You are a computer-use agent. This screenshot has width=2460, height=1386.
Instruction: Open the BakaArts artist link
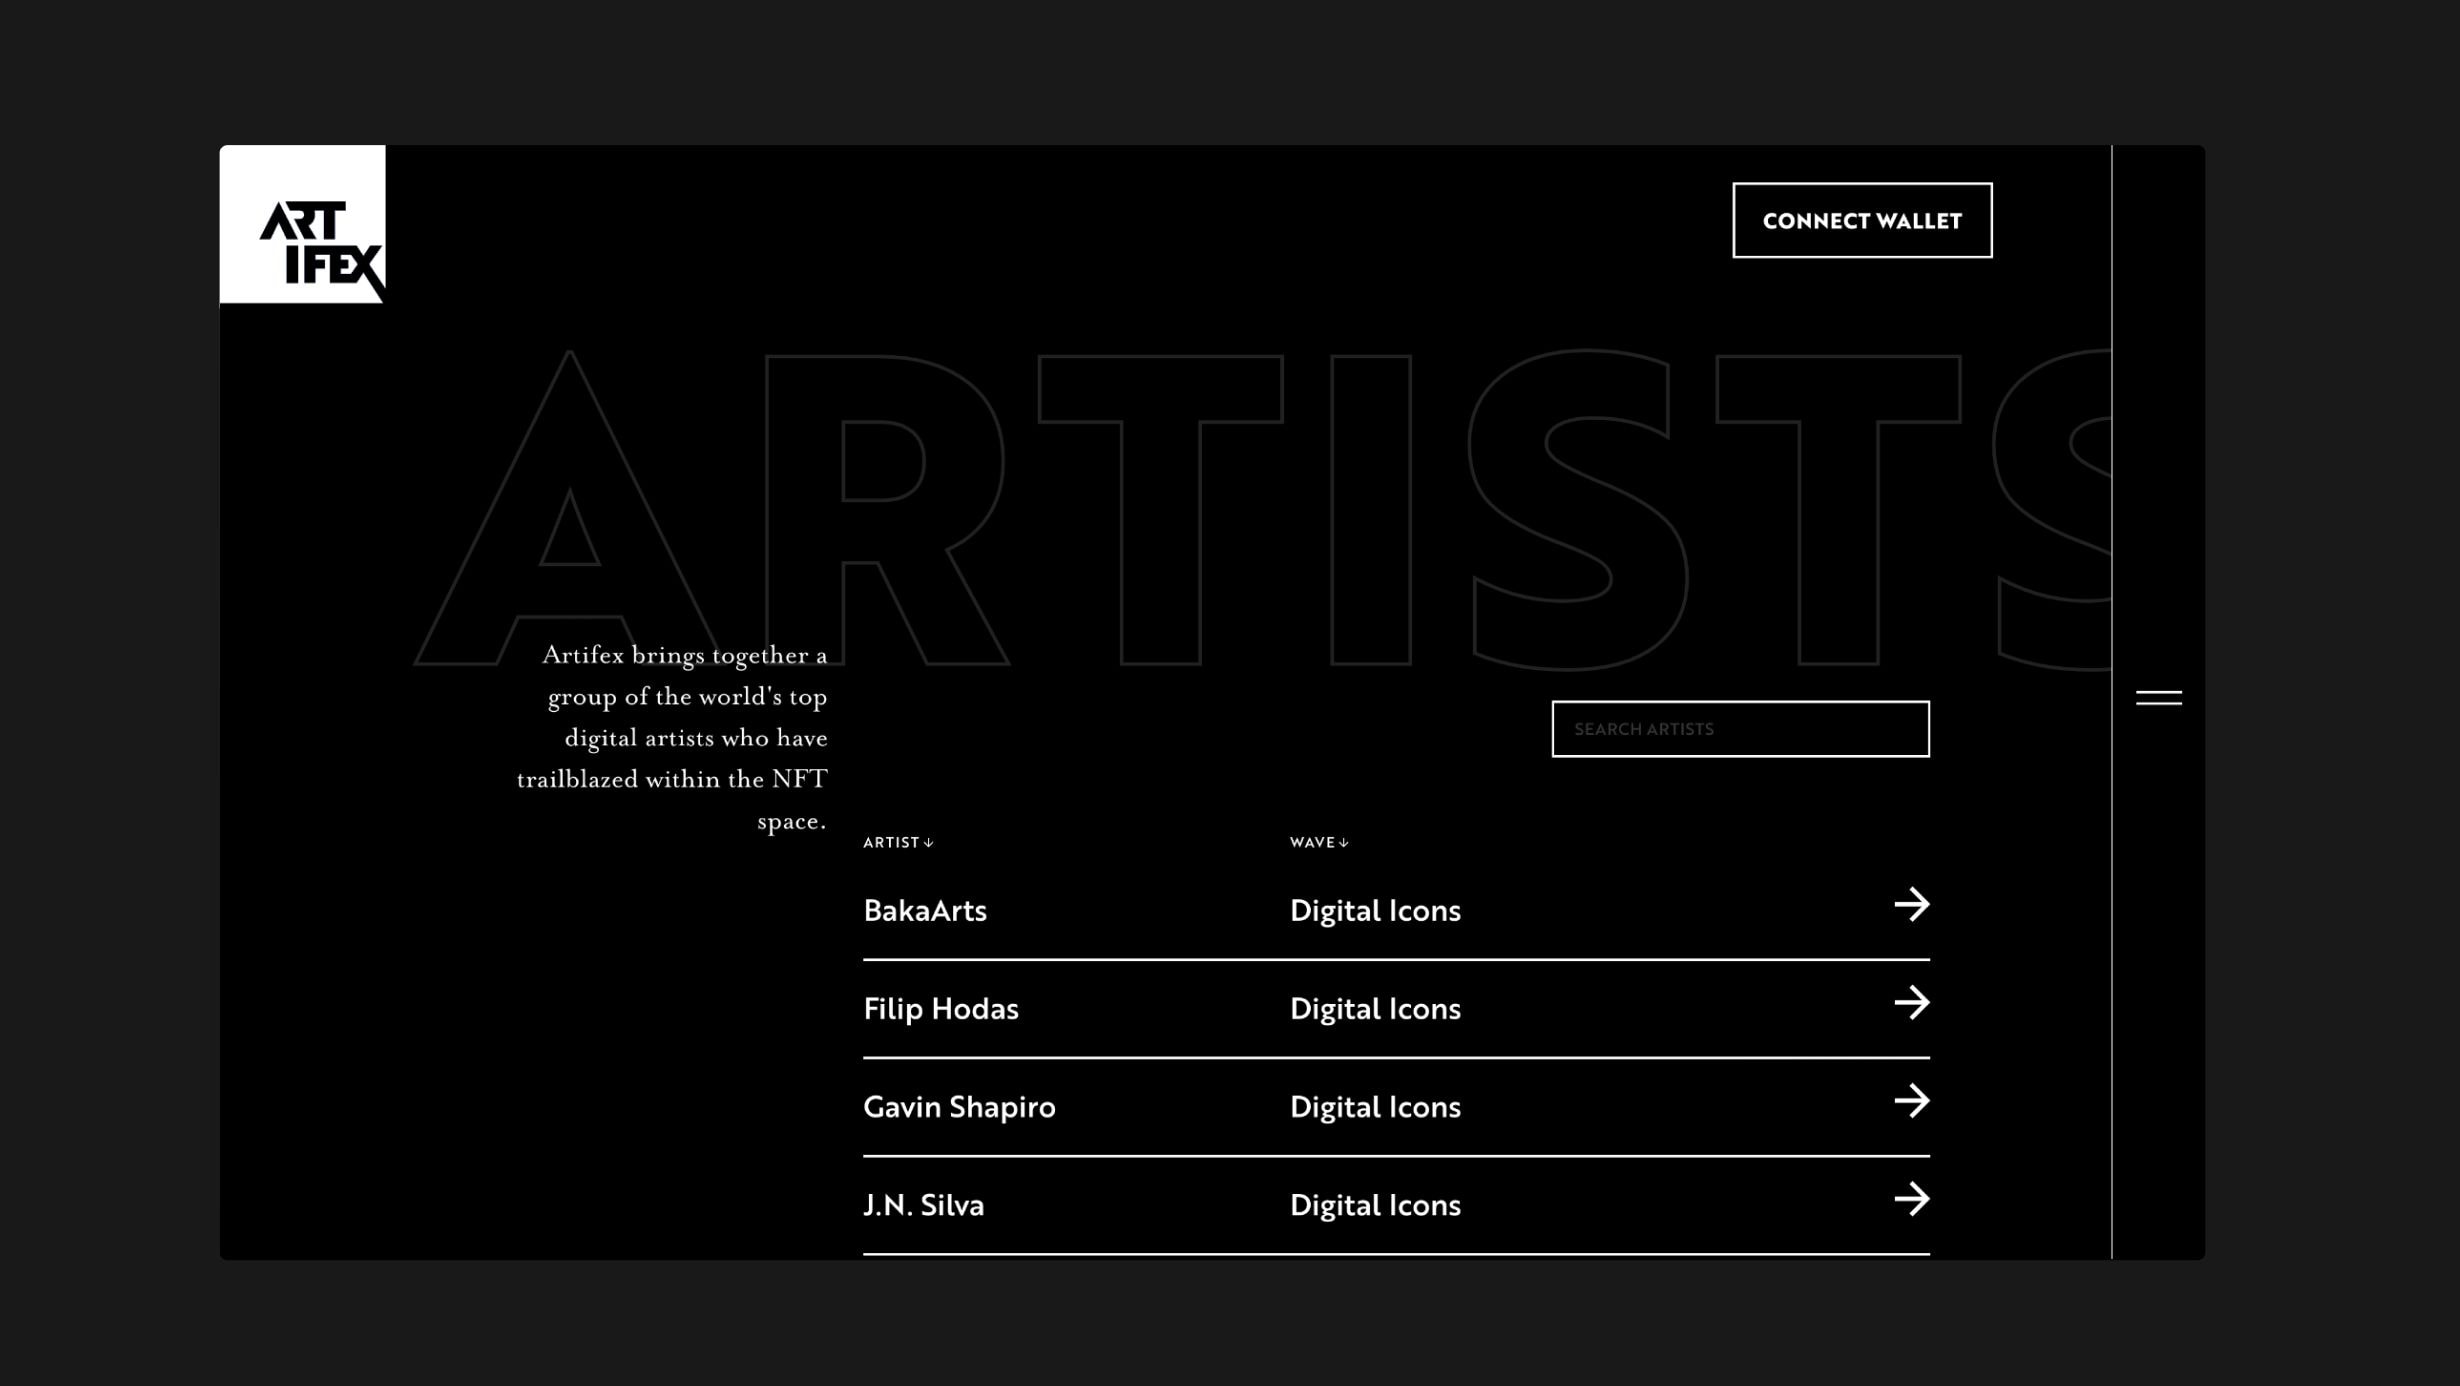coord(925,911)
